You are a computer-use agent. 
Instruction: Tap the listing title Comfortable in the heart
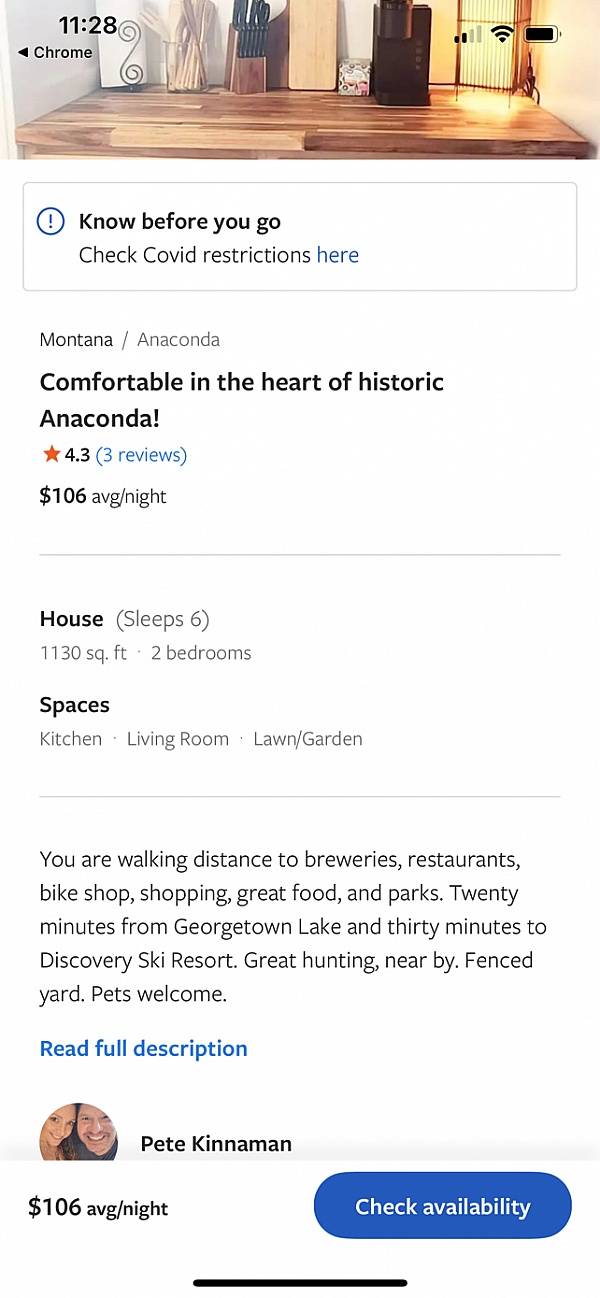click(x=240, y=382)
